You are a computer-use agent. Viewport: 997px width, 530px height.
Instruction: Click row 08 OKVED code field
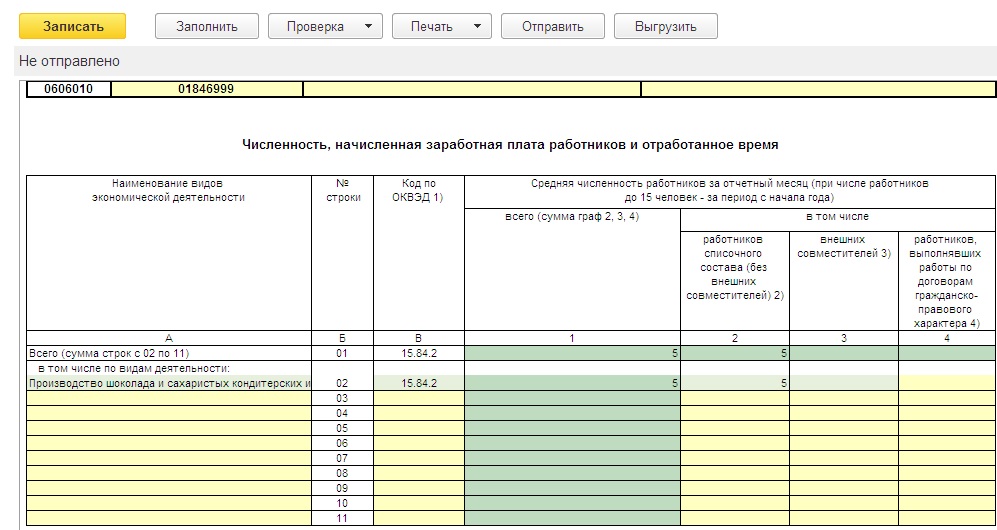click(419, 473)
